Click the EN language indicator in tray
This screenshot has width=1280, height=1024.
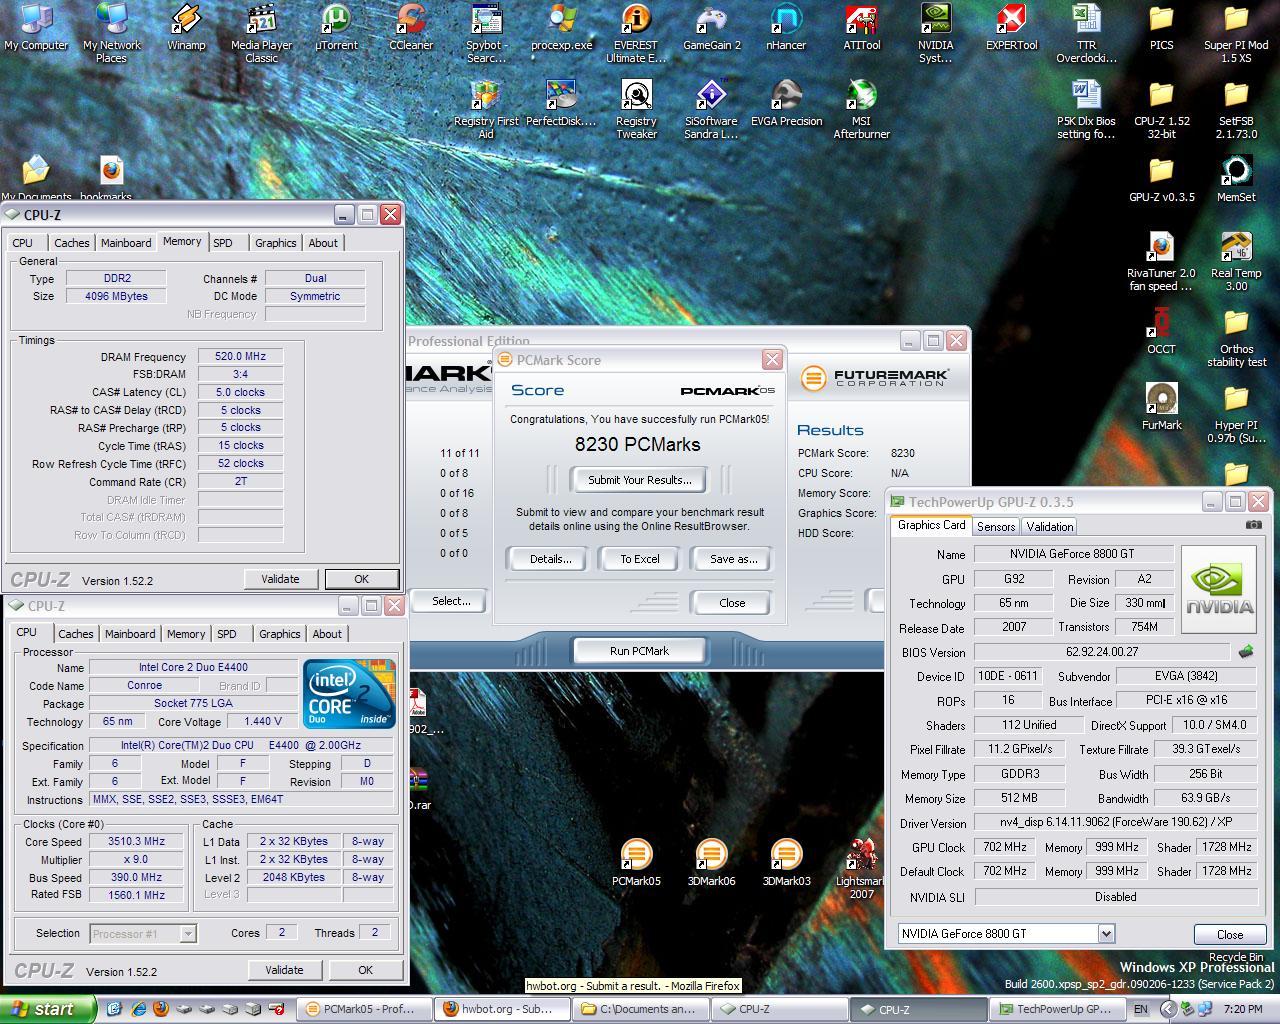pyautogui.click(x=1141, y=1010)
